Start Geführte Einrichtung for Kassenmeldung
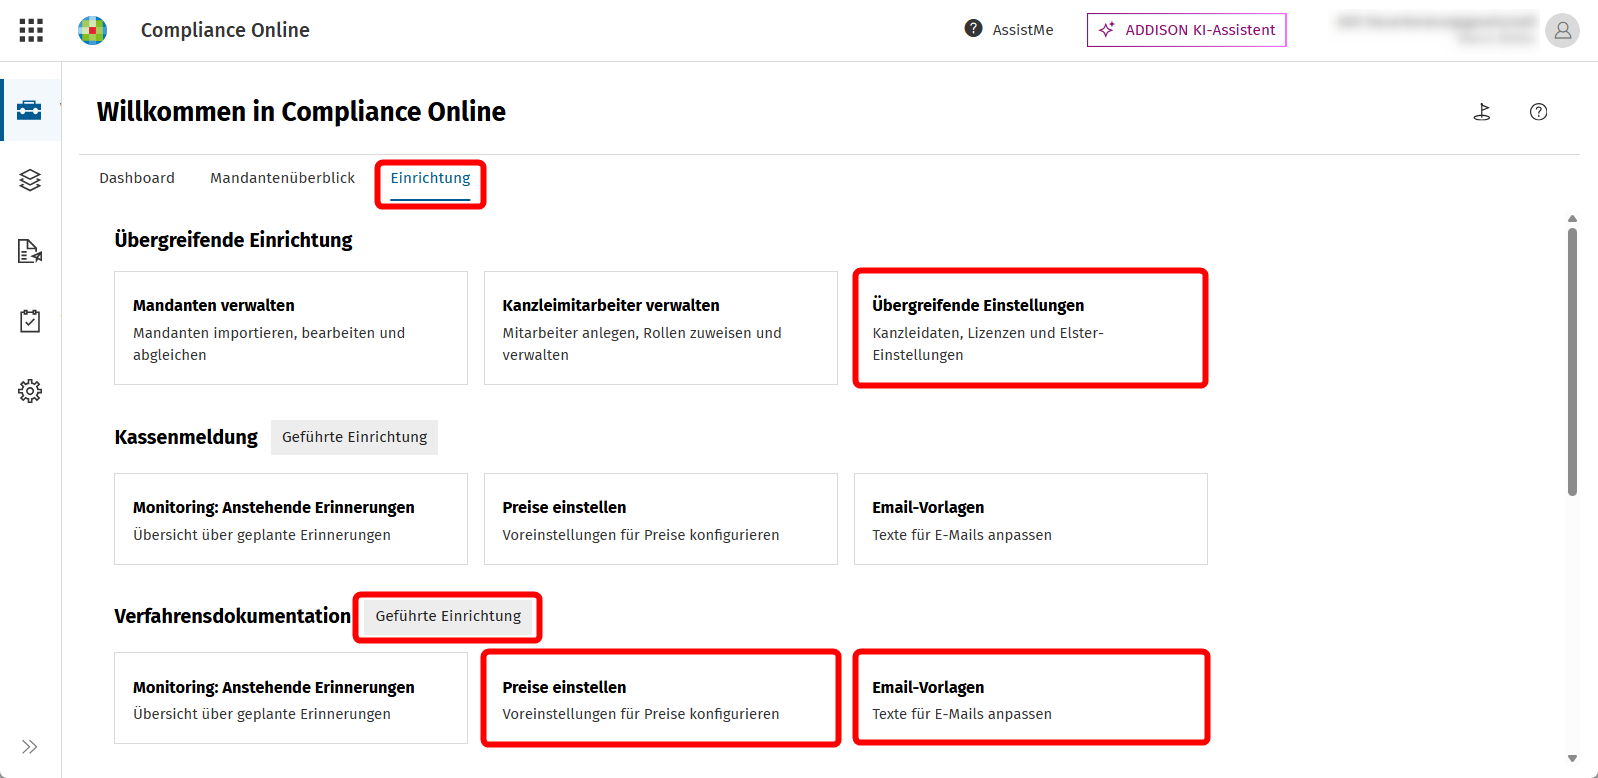This screenshot has height=778, width=1598. tap(355, 437)
